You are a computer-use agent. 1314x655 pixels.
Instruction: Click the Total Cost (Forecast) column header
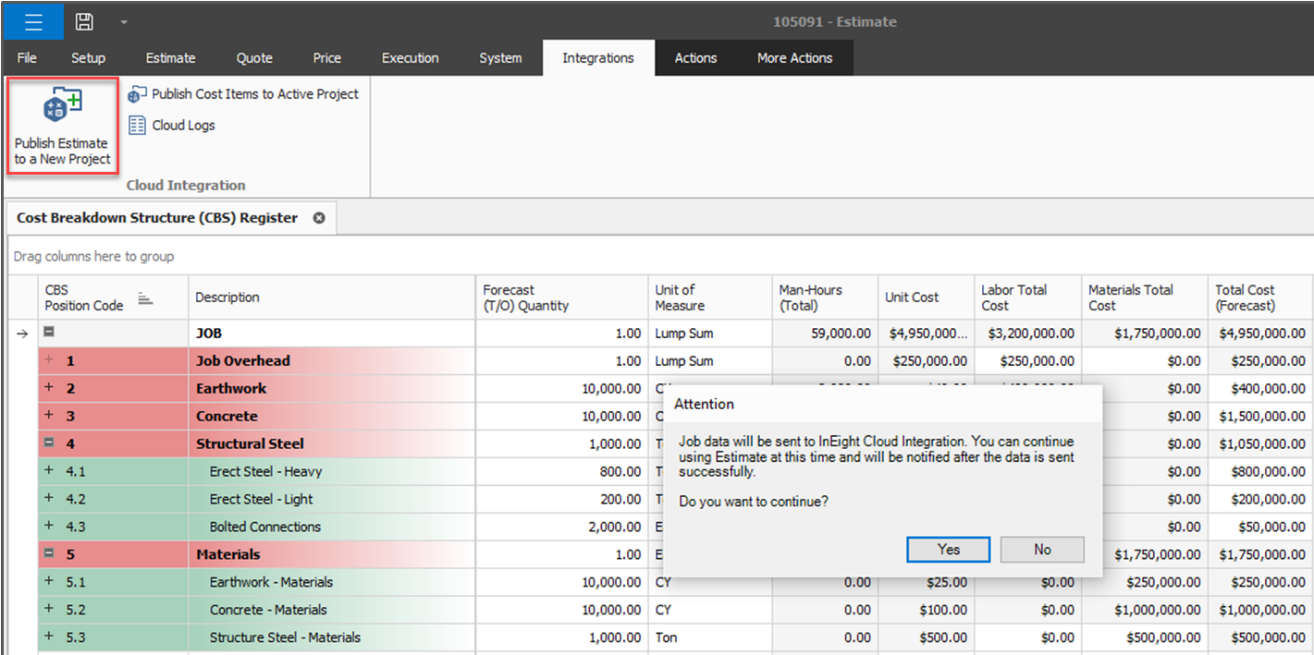1258,298
